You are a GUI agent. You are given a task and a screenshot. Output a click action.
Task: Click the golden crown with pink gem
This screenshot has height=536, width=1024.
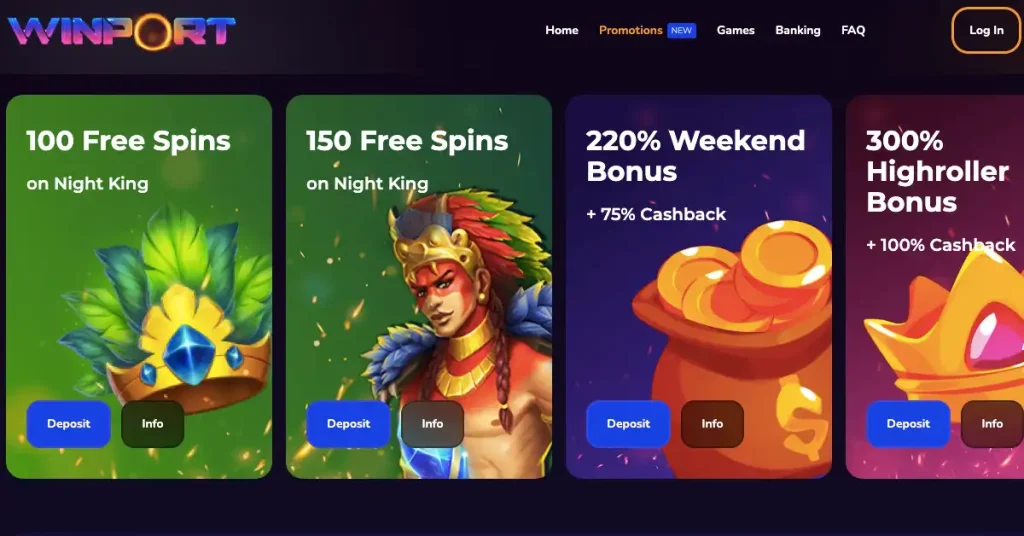[x=947, y=333]
